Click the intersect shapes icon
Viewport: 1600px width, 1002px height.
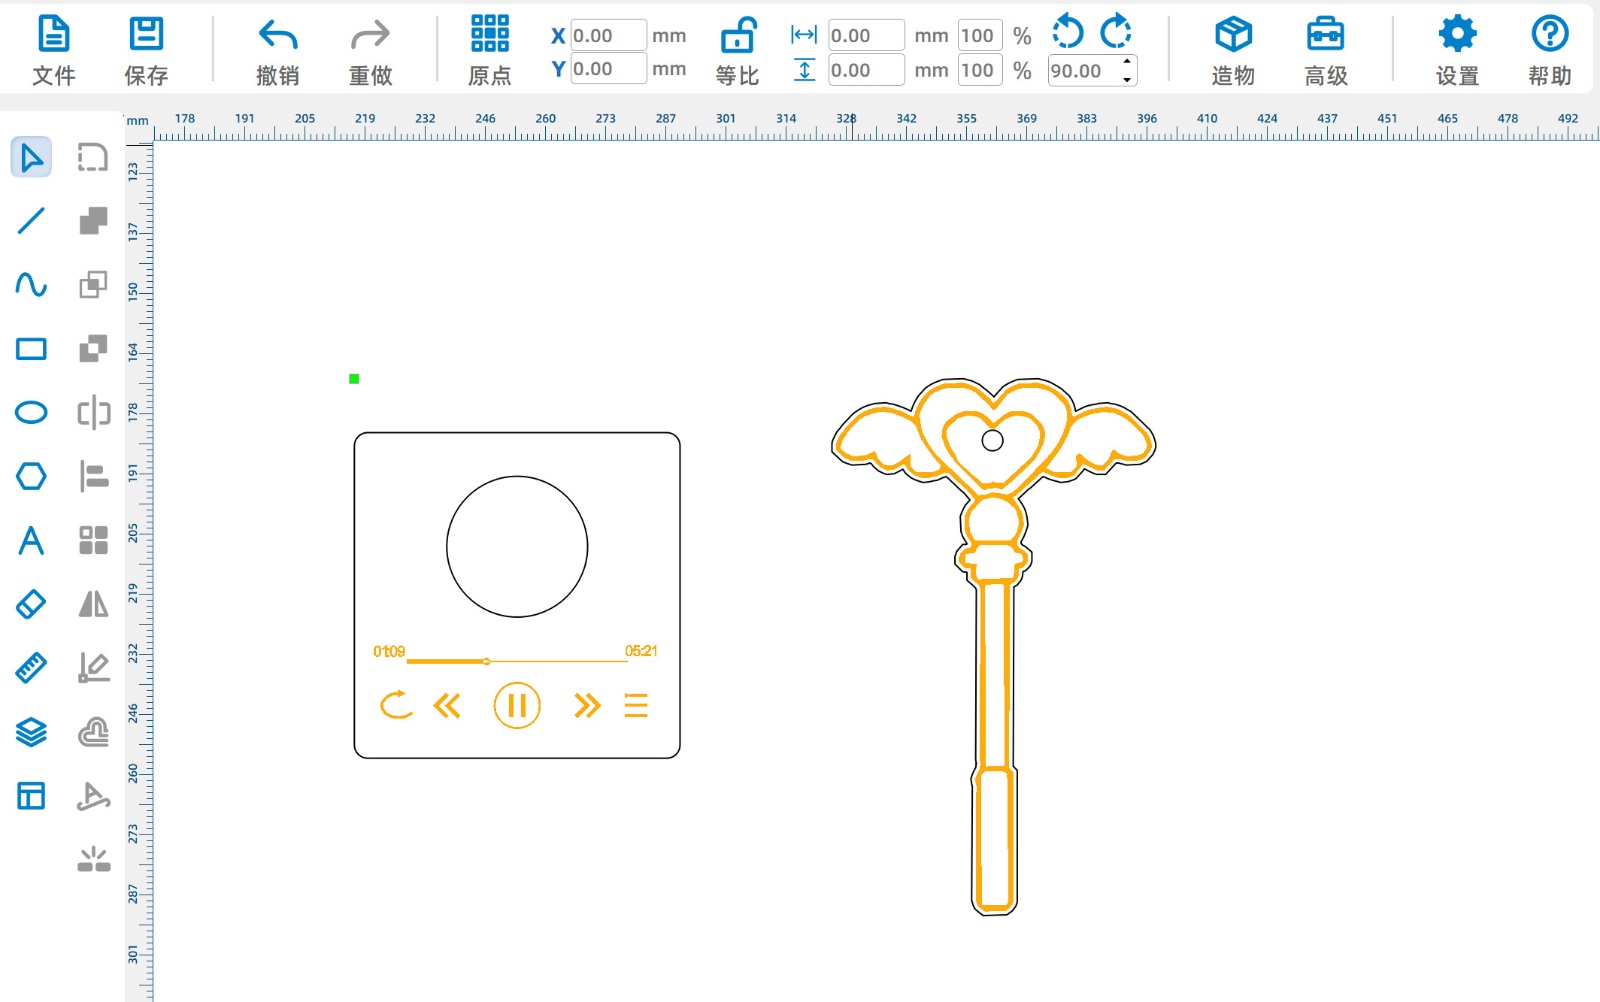click(x=93, y=285)
